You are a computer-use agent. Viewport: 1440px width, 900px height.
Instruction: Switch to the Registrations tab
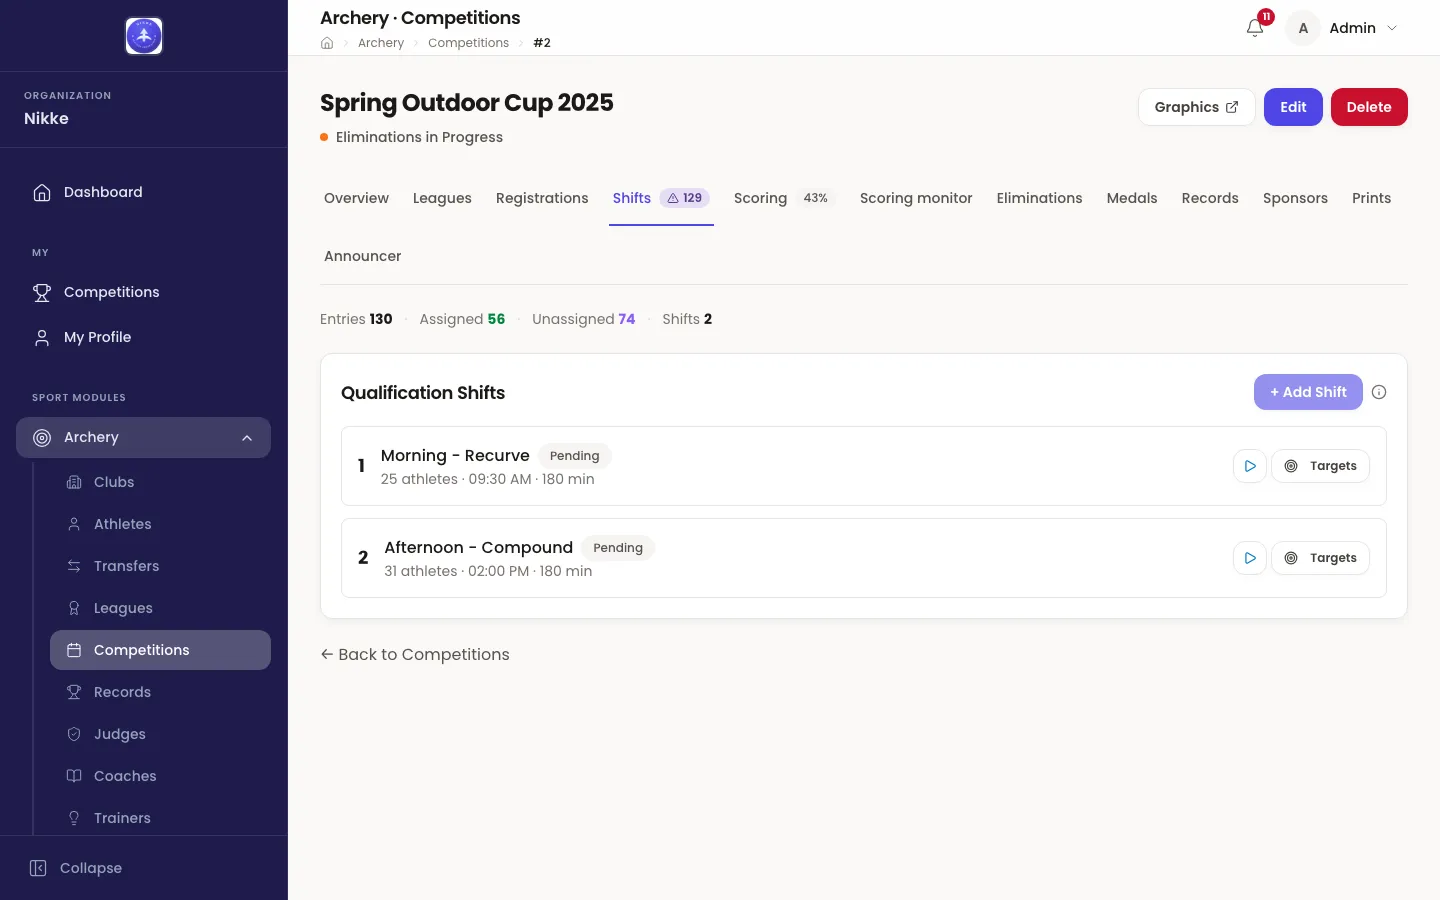point(542,198)
